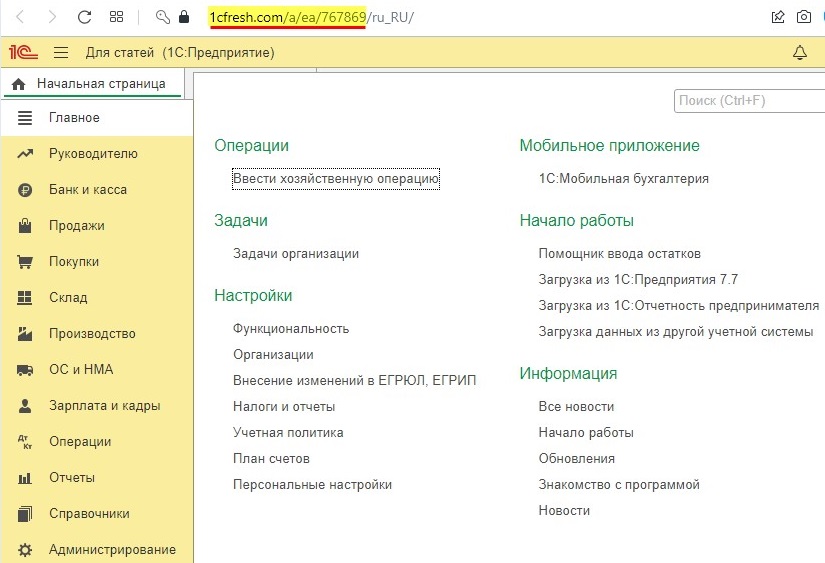Click the Главное list icon
Screen dimensions: 825x563
tap(25, 117)
